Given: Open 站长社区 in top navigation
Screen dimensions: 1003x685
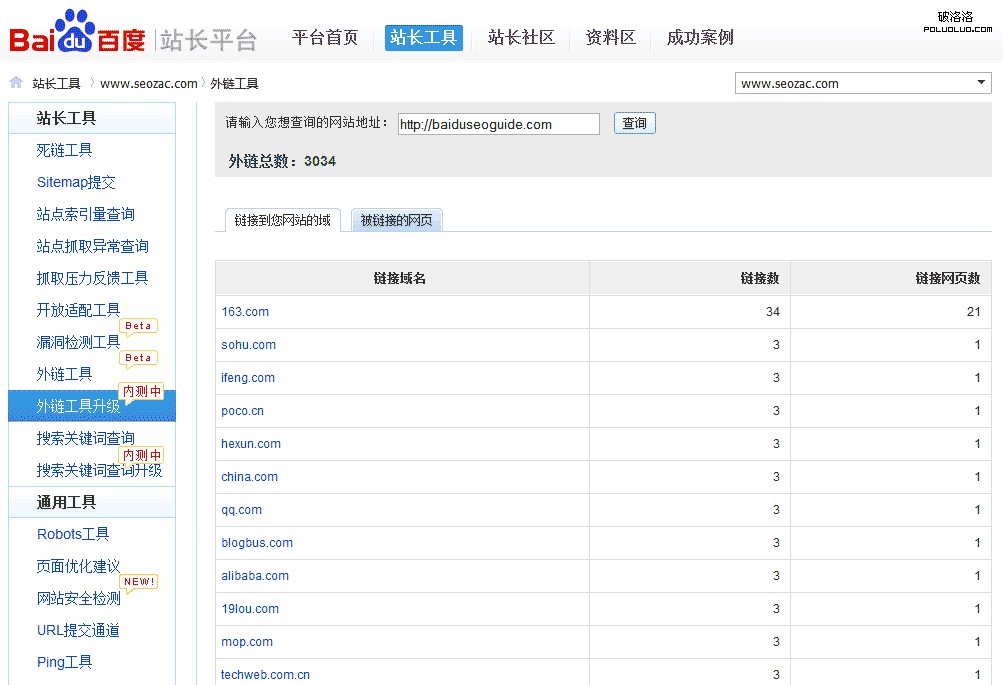Looking at the screenshot, I should tap(521, 38).
